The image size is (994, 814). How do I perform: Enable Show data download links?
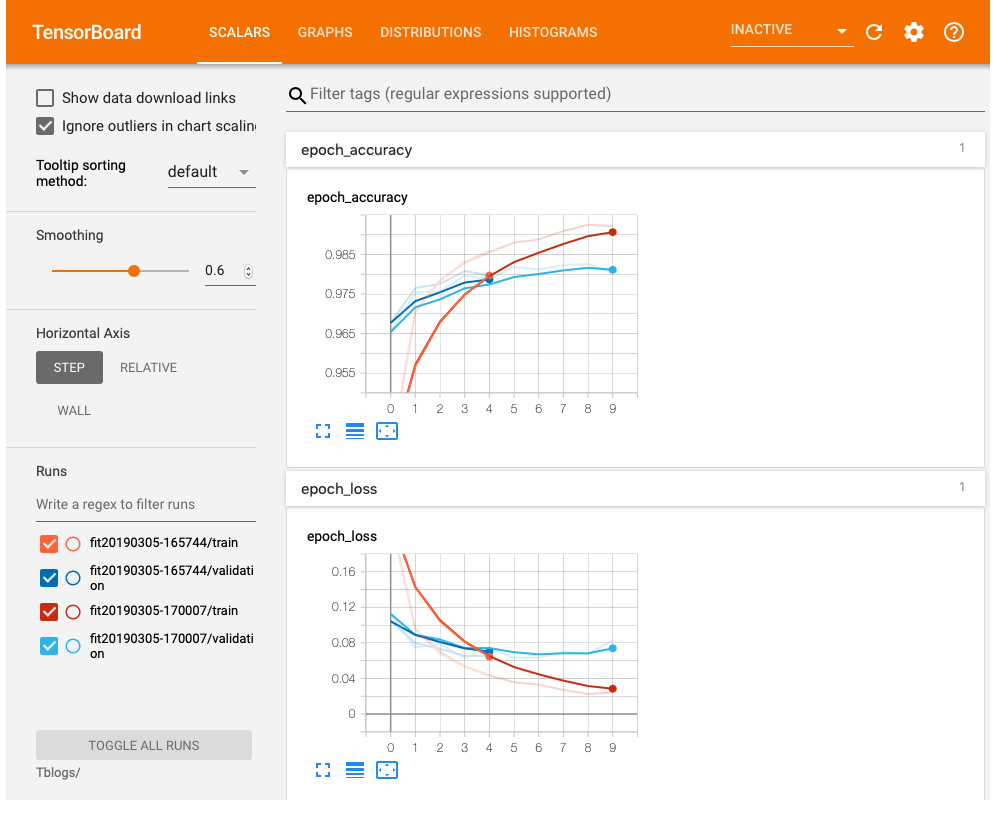tap(44, 97)
